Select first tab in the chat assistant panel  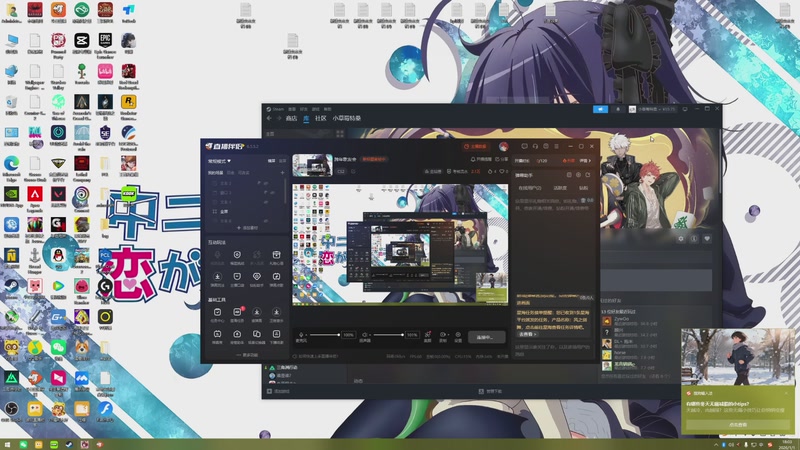click(x=530, y=188)
